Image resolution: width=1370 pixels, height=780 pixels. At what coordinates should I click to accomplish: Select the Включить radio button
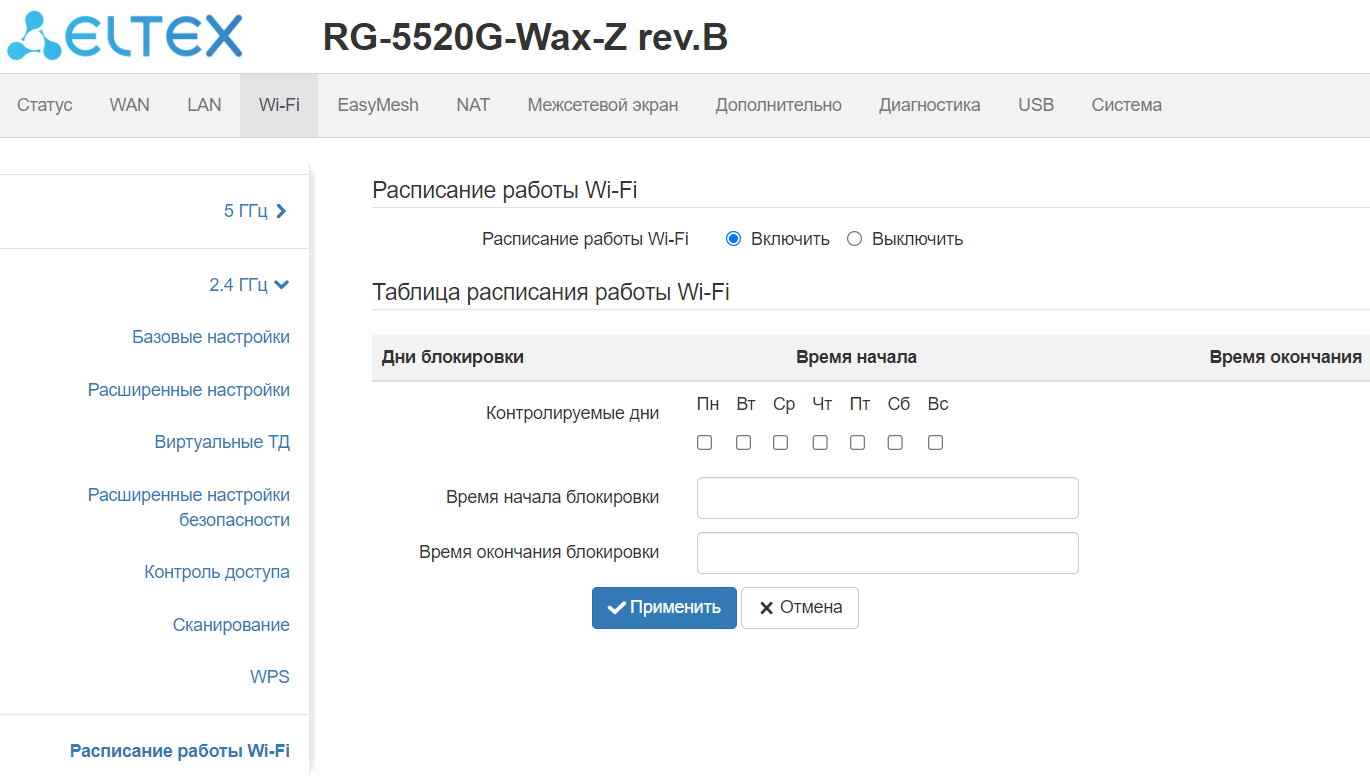(733, 239)
